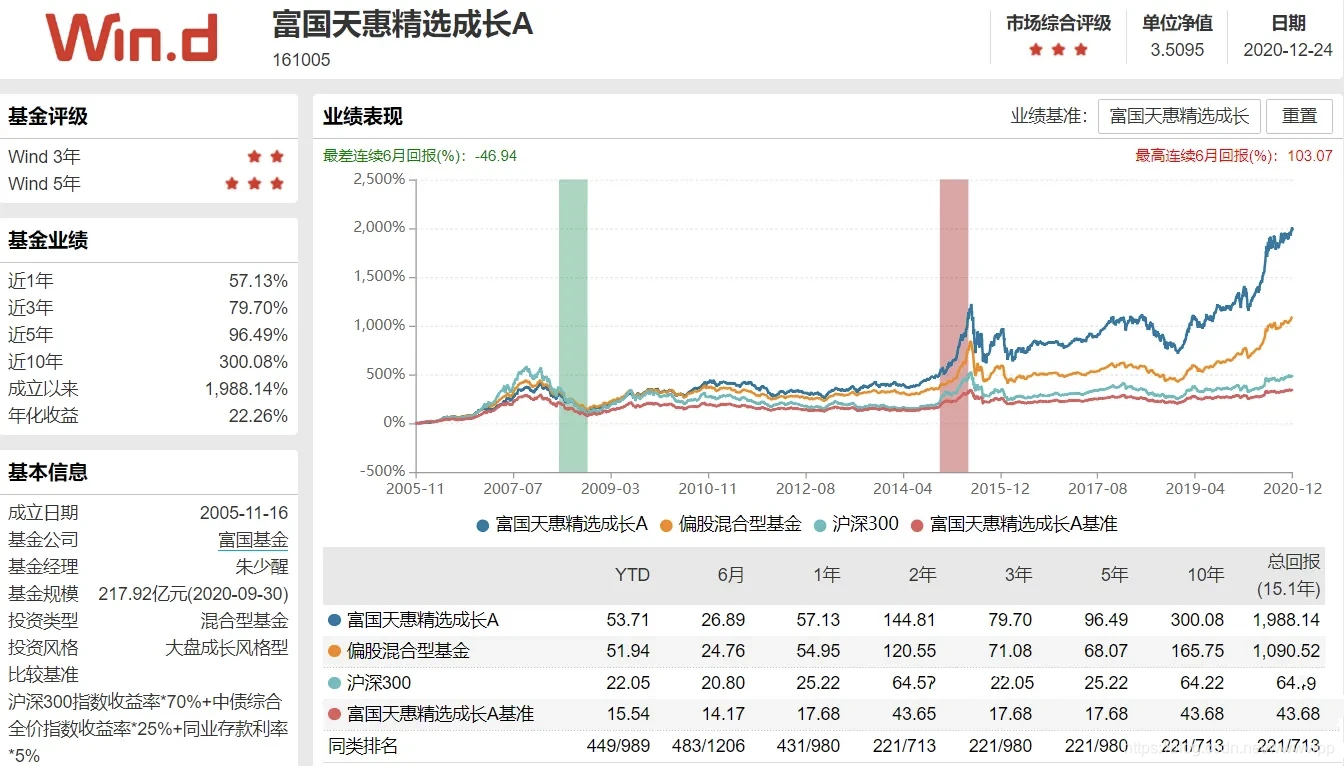Click 近3年 return 79.70%
1344x766 pixels.
coord(258,308)
